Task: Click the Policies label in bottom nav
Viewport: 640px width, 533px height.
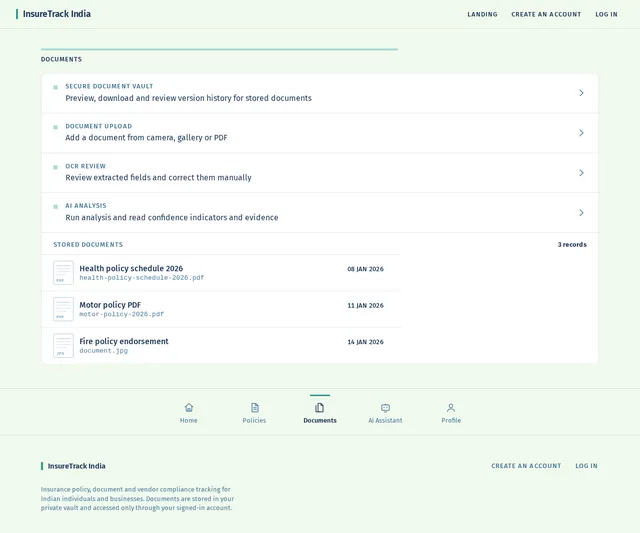Action: tap(254, 420)
